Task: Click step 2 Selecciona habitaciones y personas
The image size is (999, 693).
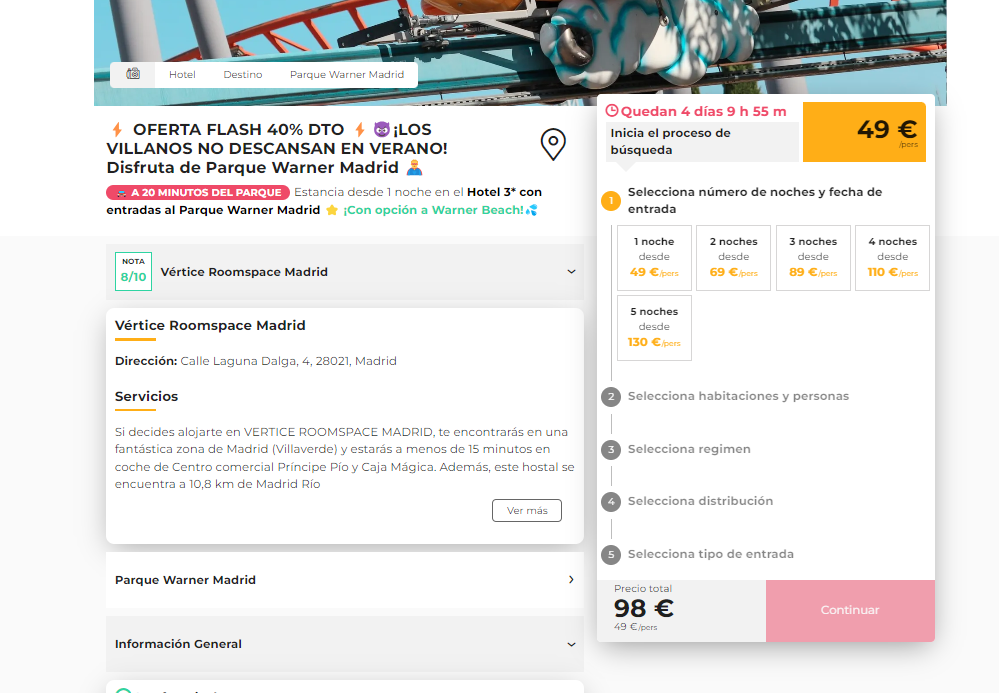Action: tap(738, 396)
